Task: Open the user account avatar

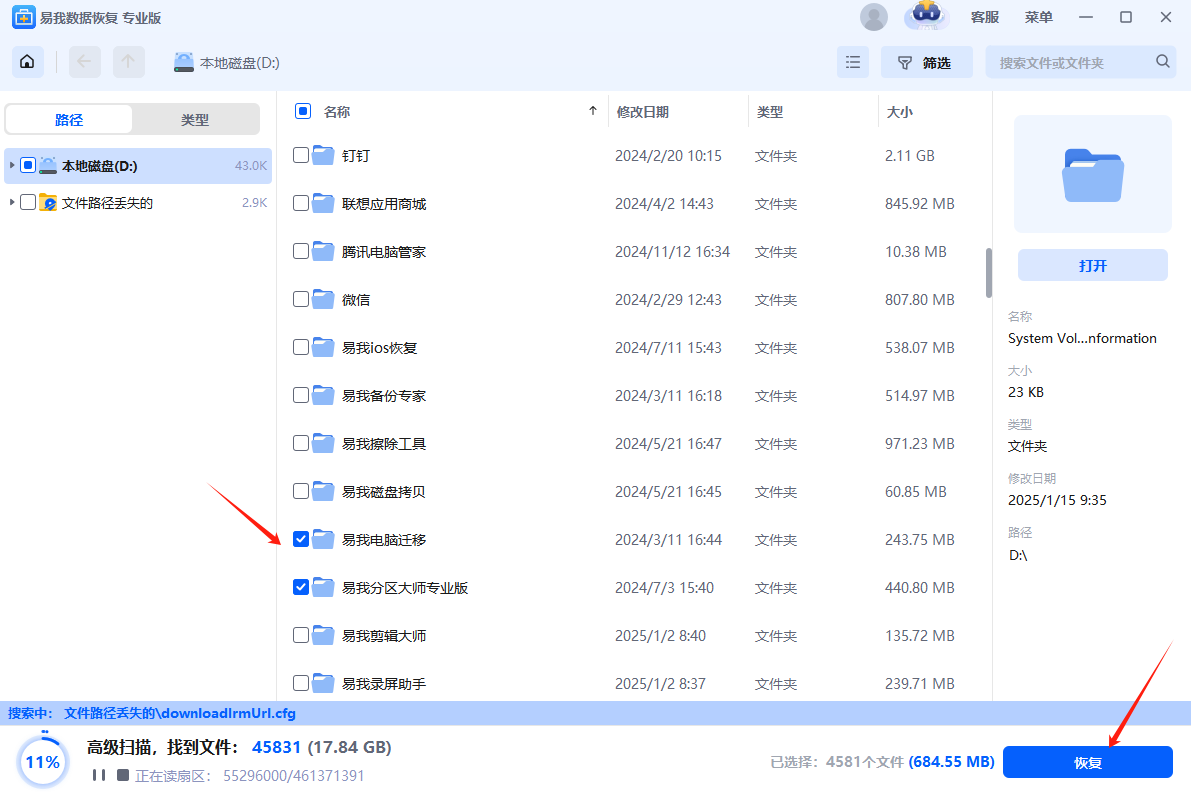Action: (874, 17)
